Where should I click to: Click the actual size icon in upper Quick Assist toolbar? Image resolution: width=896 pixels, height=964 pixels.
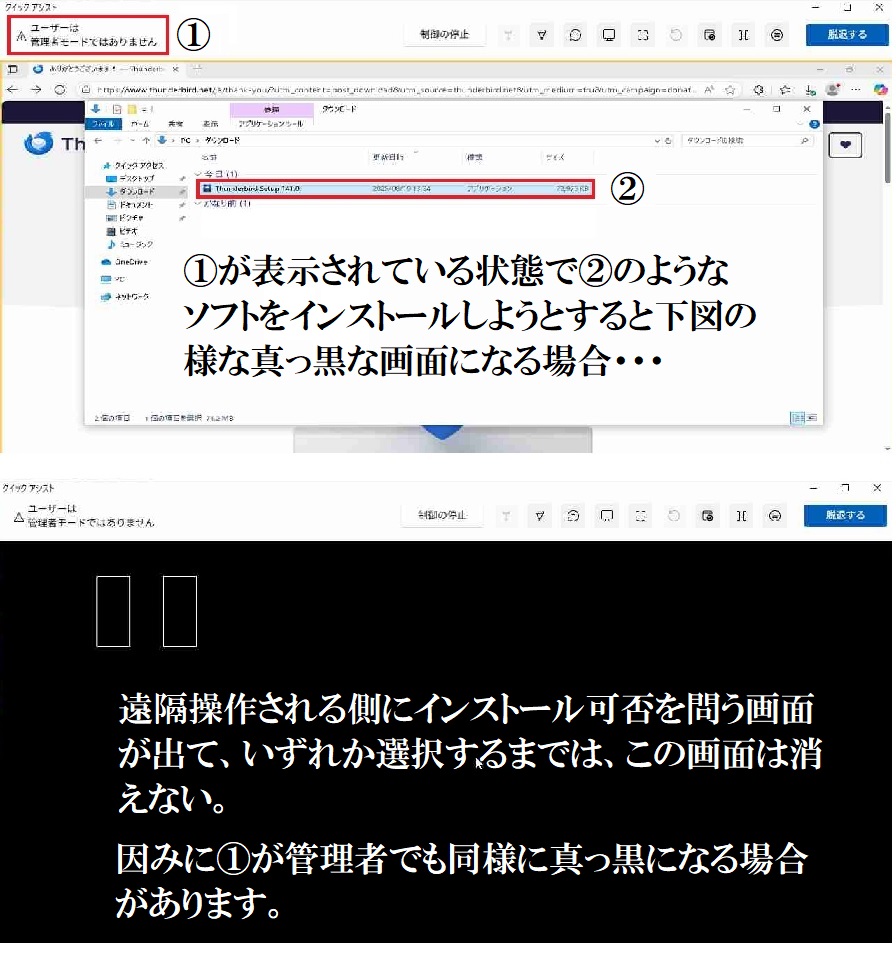tap(643, 35)
